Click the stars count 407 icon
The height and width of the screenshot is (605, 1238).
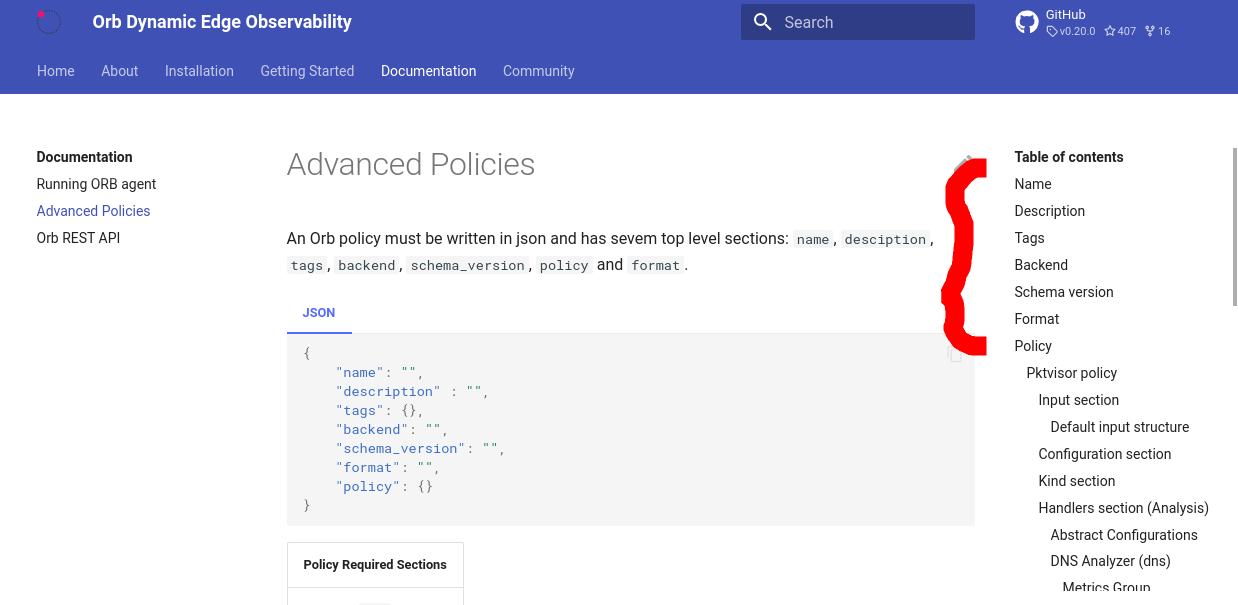[1110, 31]
